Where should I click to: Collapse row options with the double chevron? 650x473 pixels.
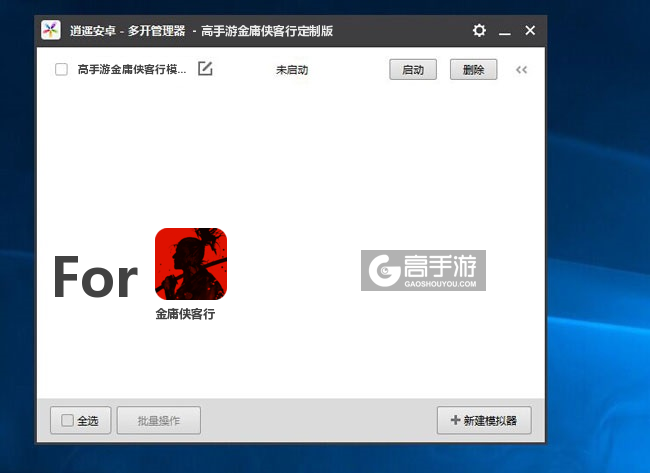[x=521, y=70]
